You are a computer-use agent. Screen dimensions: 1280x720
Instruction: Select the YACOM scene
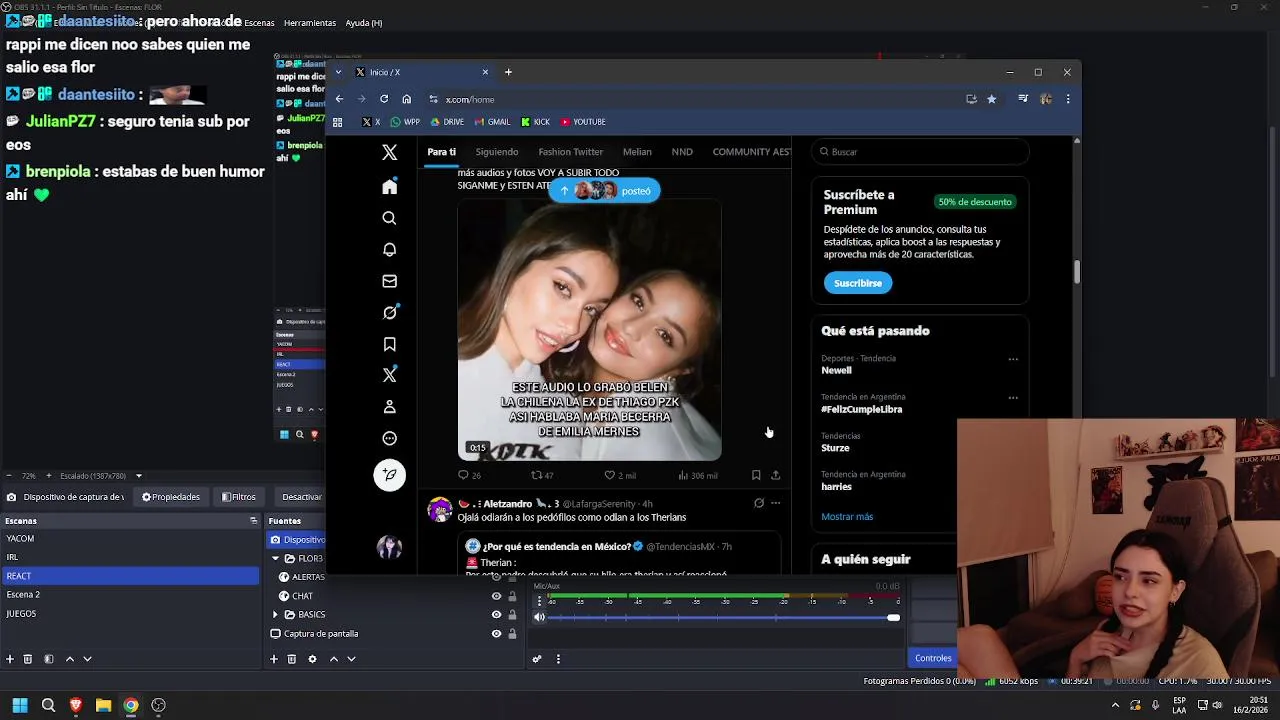click(130, 539)
